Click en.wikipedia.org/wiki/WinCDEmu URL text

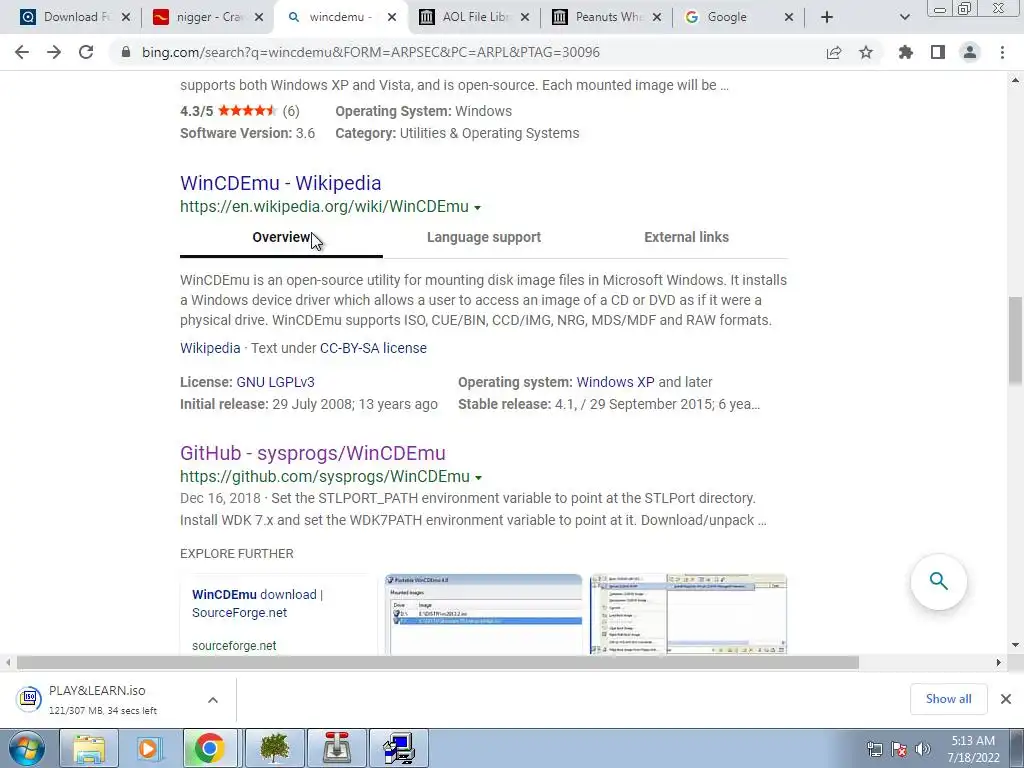pos(325,207)
